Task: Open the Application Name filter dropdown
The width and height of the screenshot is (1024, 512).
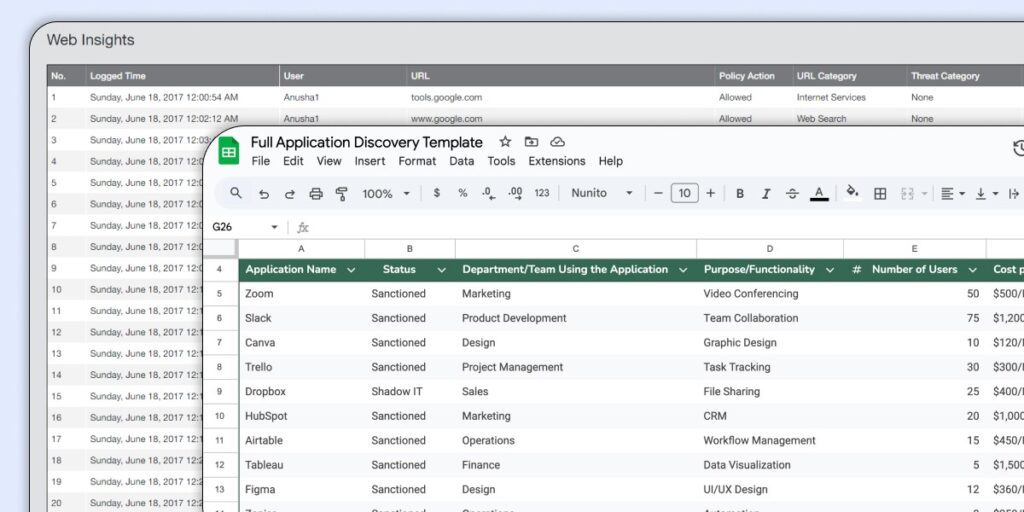Action: (351, 270)
